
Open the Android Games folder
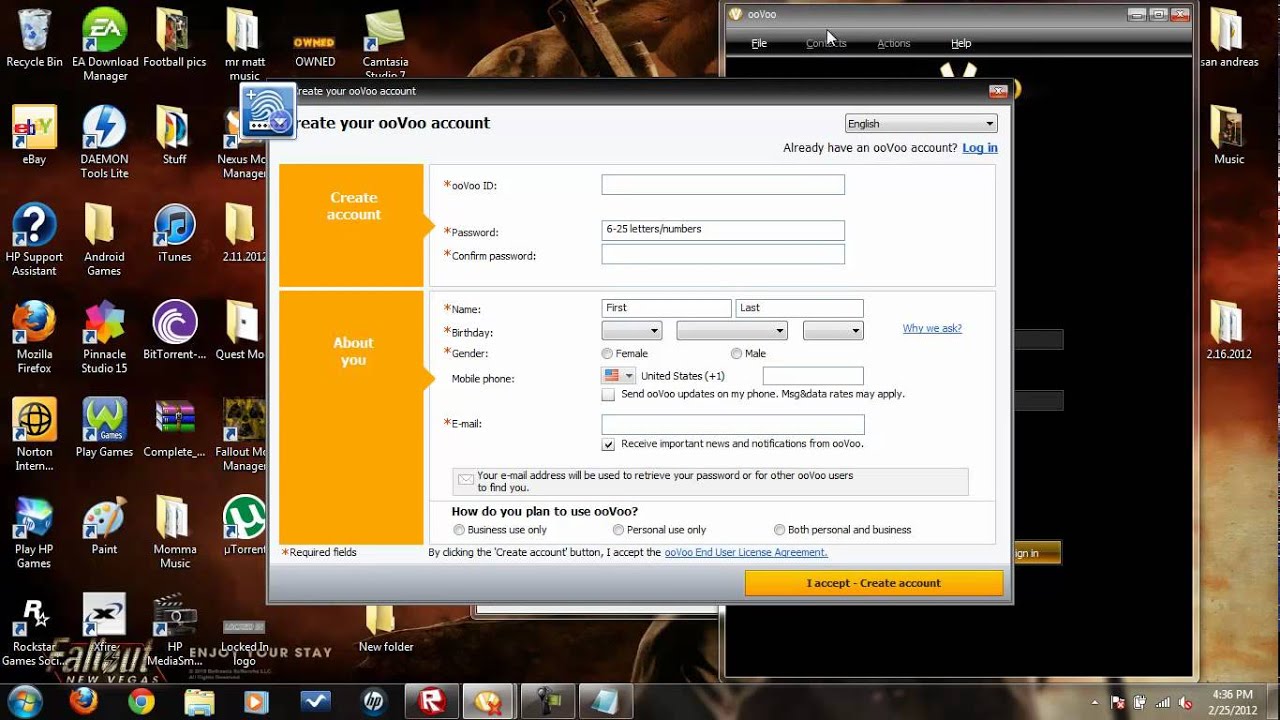(104, 240)
